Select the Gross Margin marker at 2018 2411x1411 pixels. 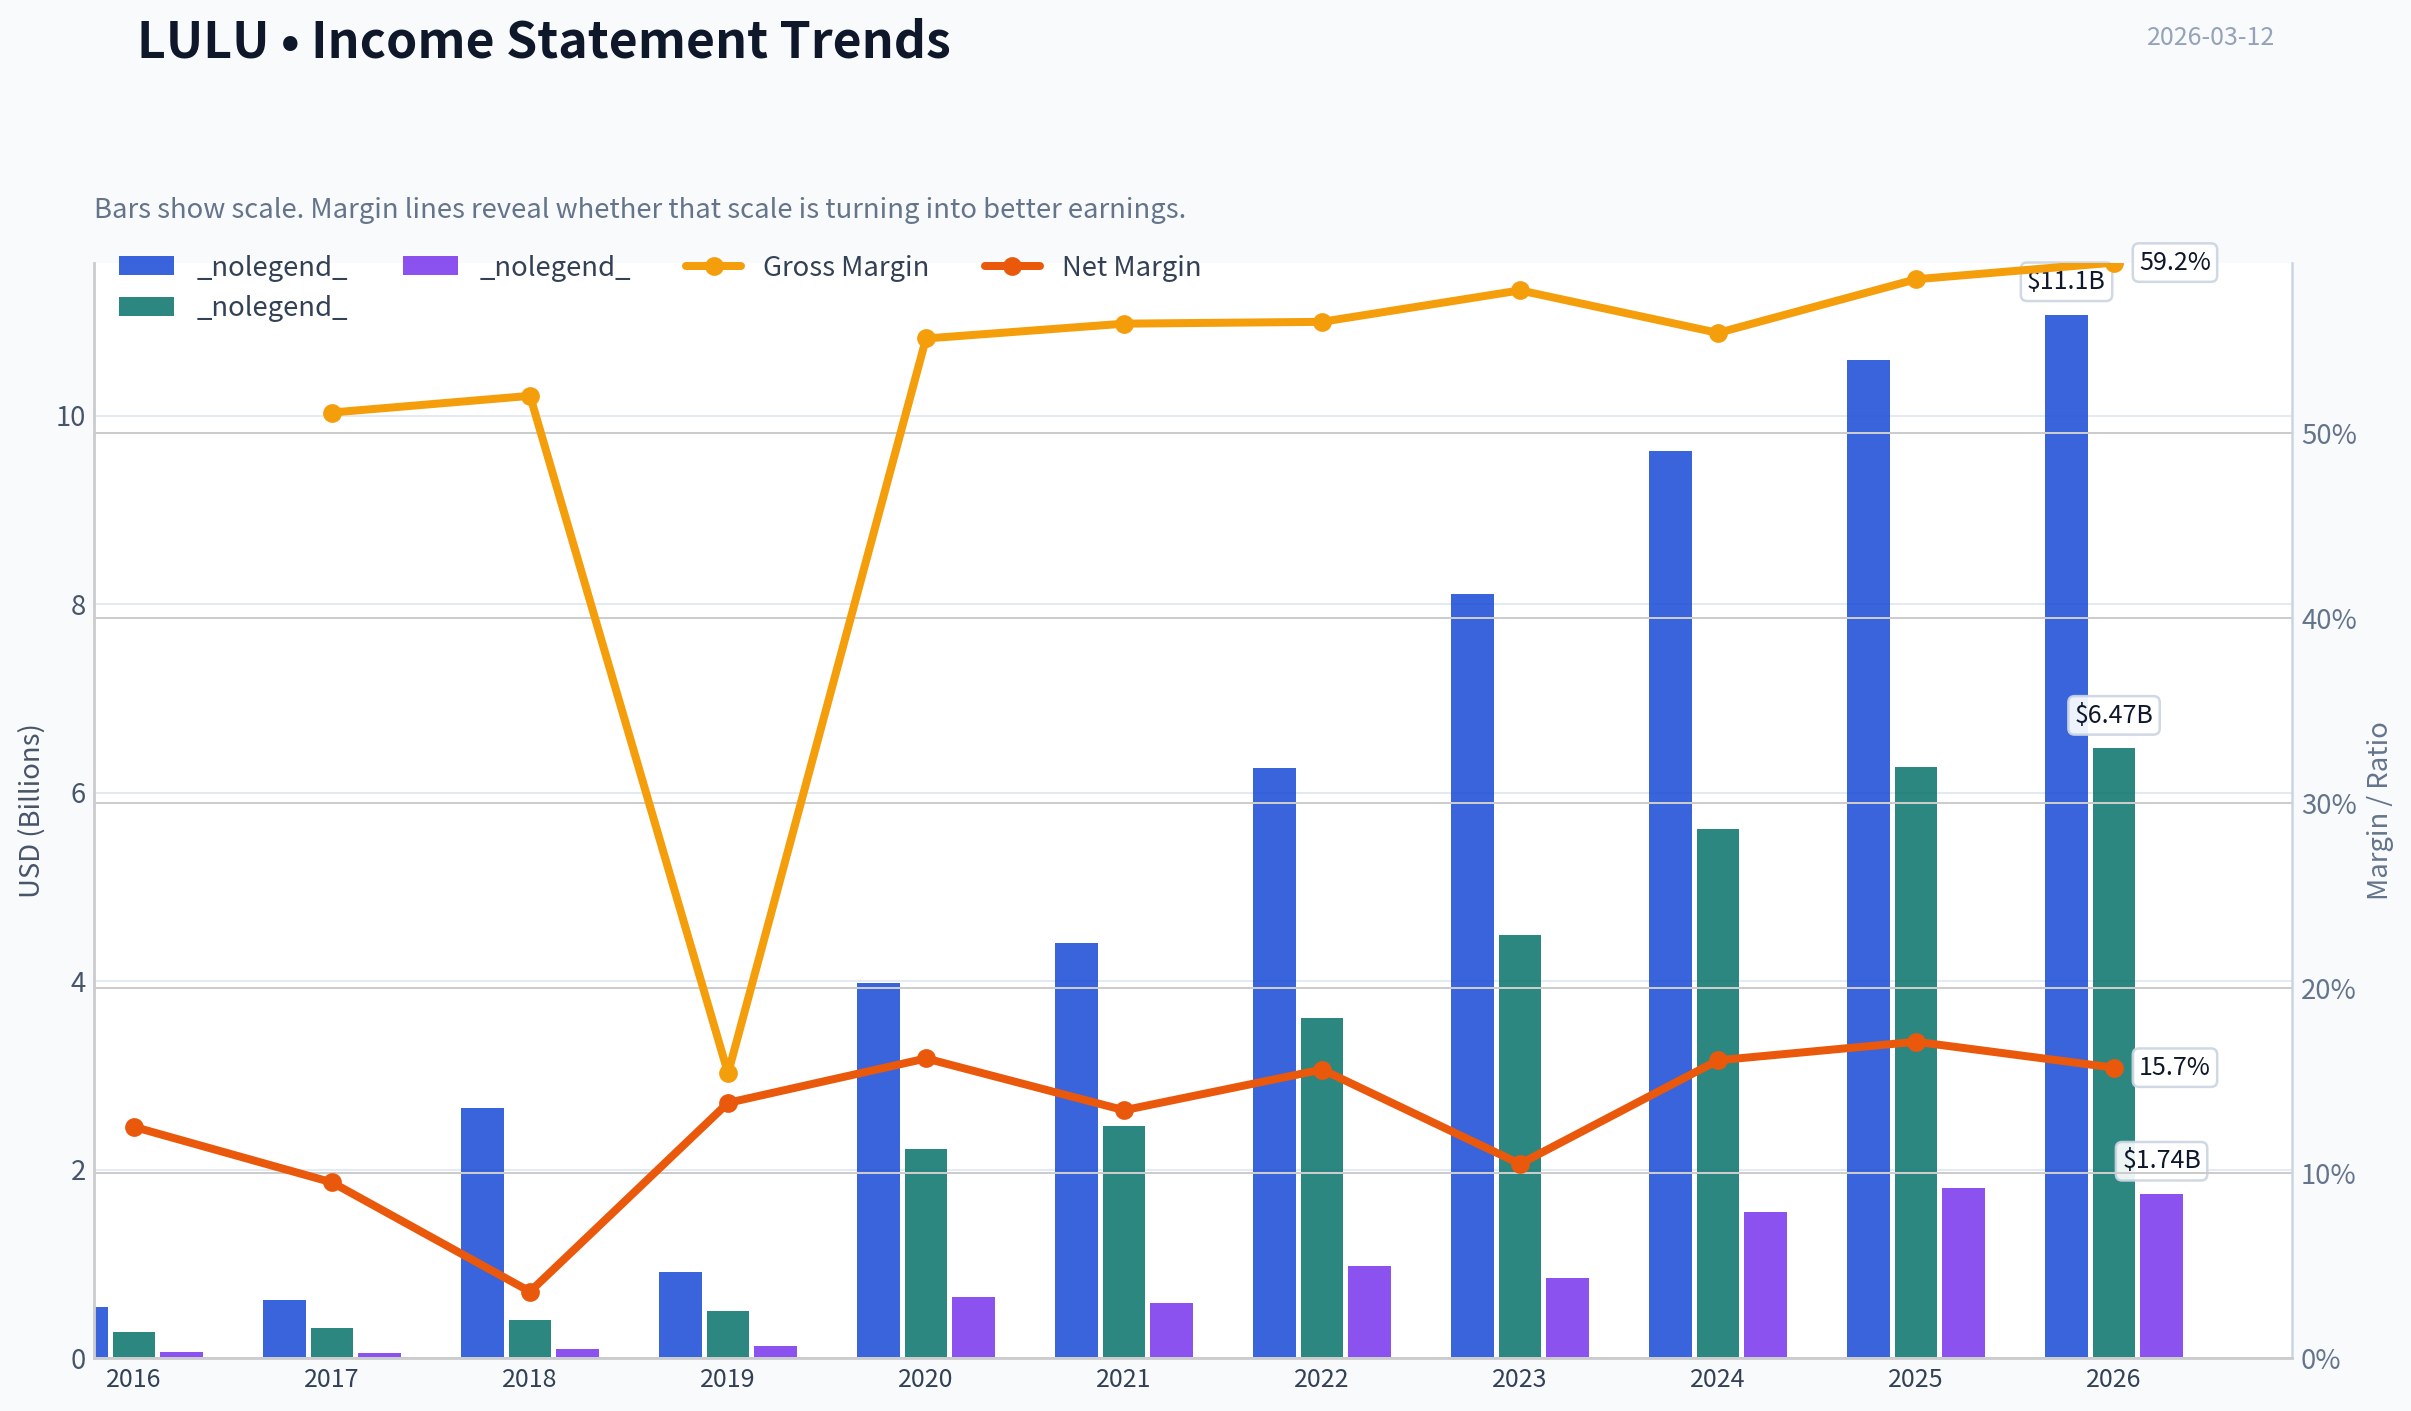click(x=531, y=397)
